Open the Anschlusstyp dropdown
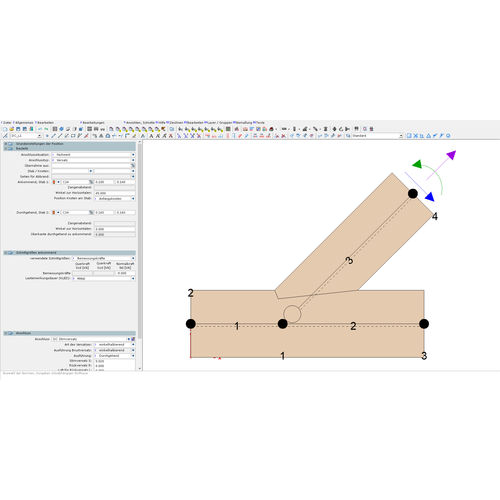Viewport: 500px width, 500px height. (133, 160)
